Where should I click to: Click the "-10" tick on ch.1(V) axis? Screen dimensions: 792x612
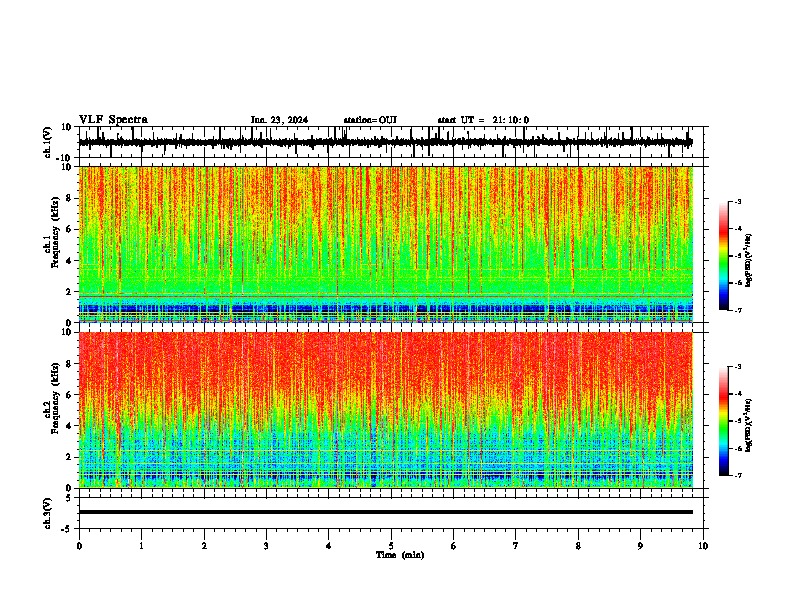65,157
